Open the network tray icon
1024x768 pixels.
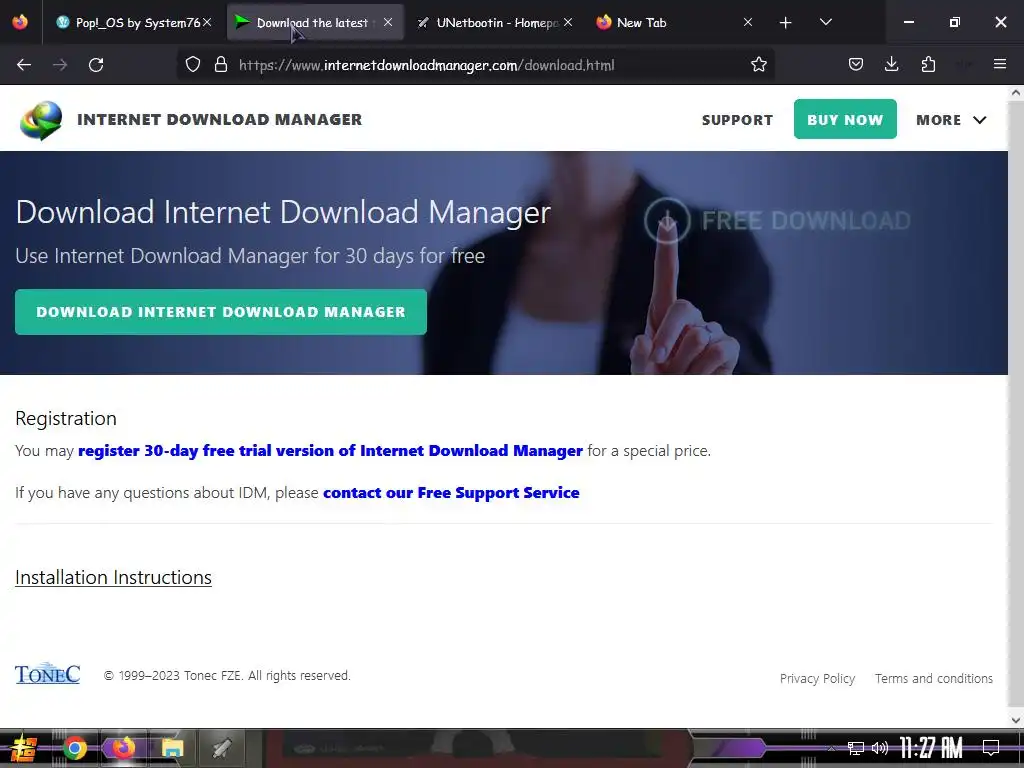click(x=856, y=748)
